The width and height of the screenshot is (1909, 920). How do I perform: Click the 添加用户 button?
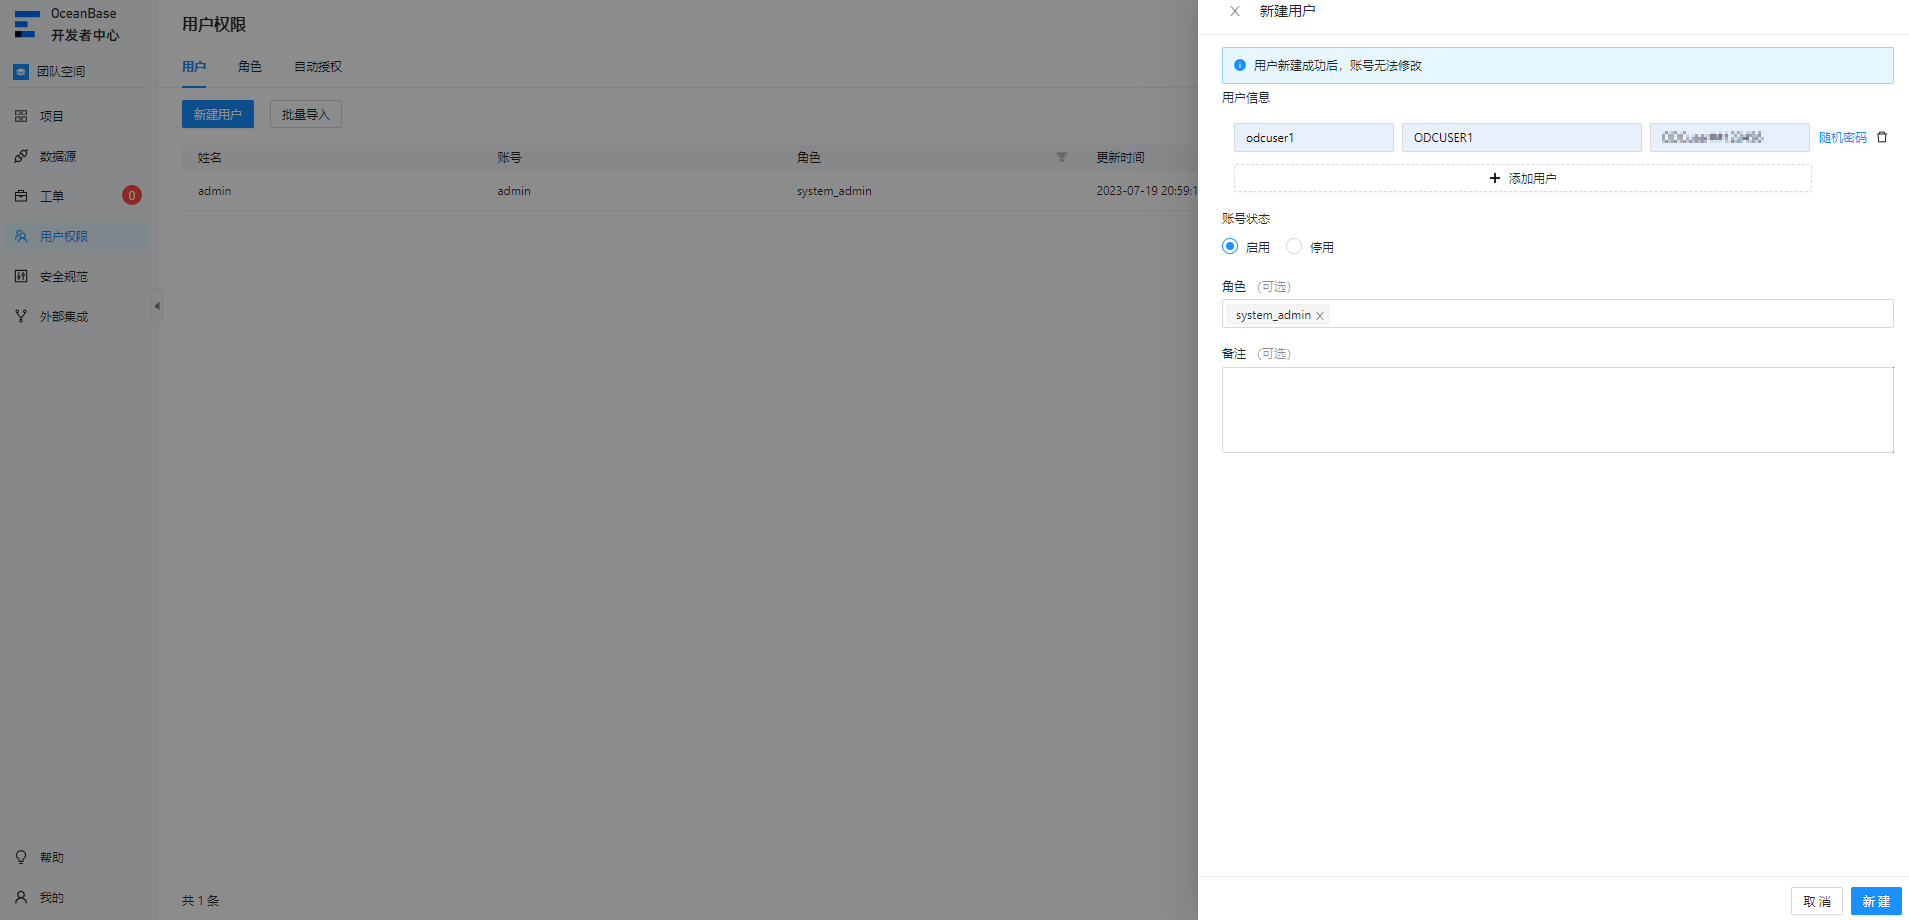coord(1522,178)
